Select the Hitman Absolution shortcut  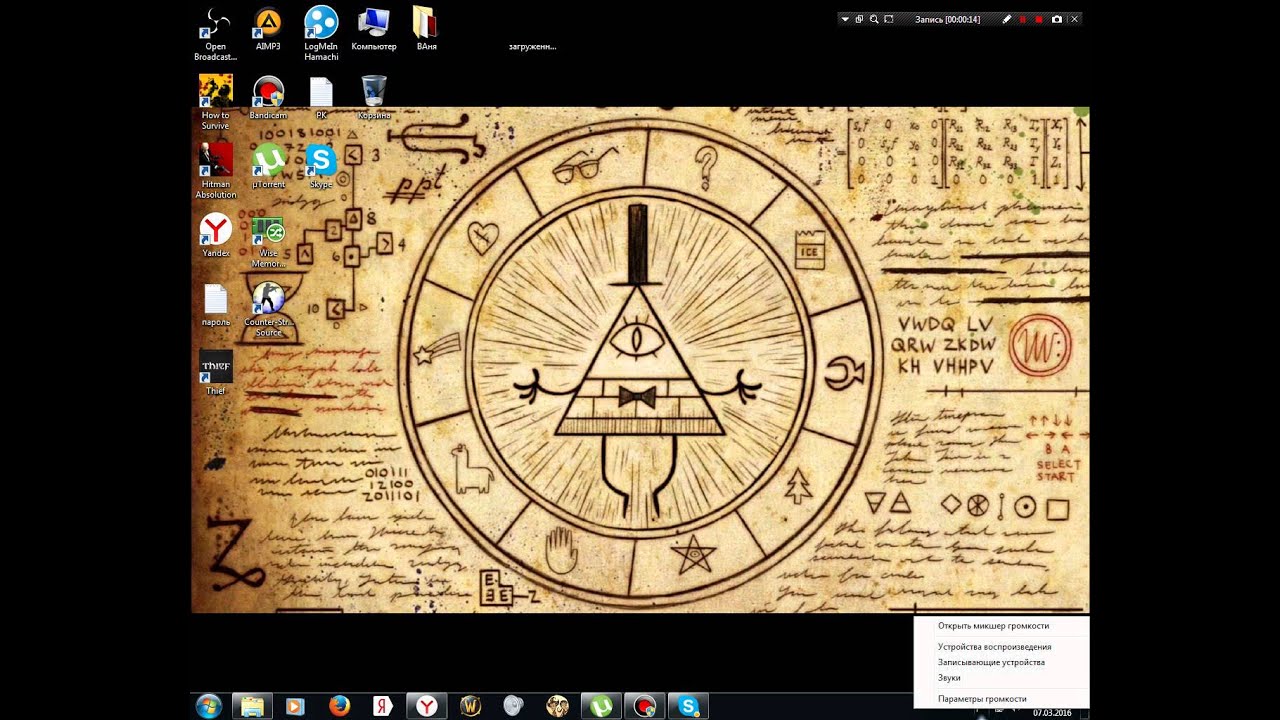215,171
